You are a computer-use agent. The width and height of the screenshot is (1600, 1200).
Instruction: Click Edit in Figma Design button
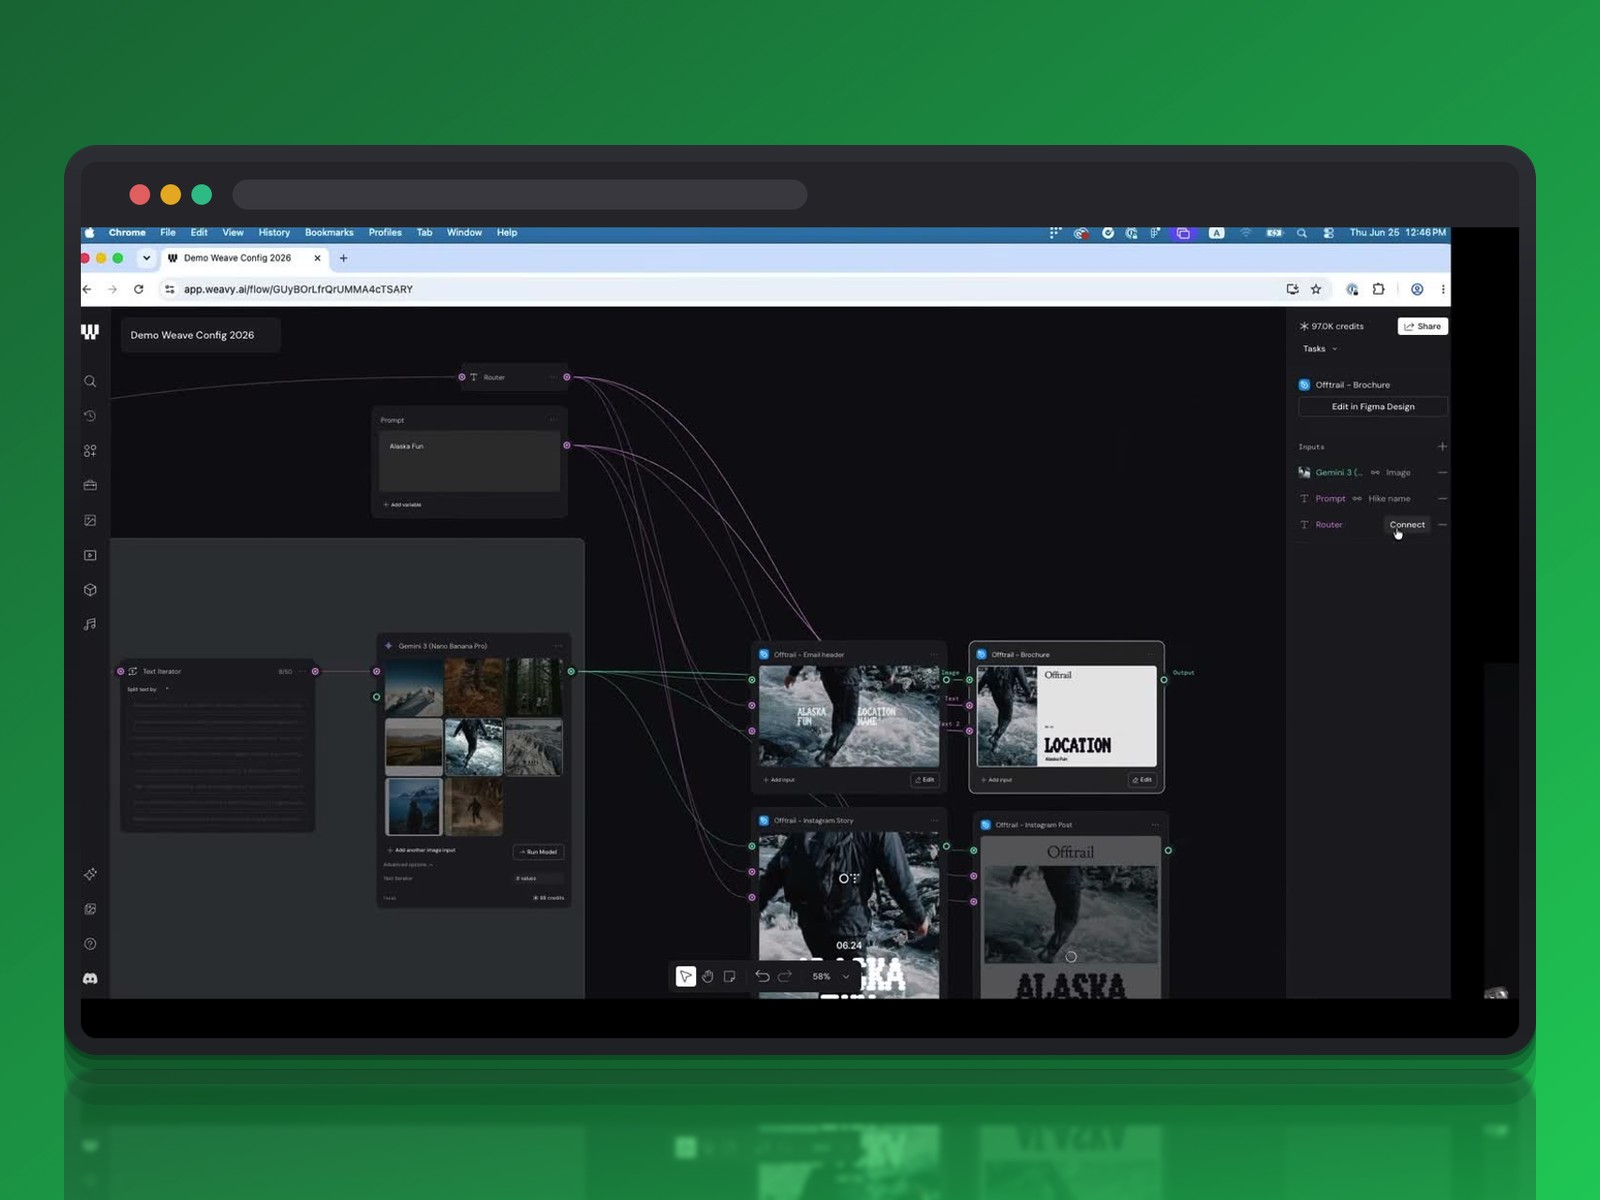(x=1373, y=407)
